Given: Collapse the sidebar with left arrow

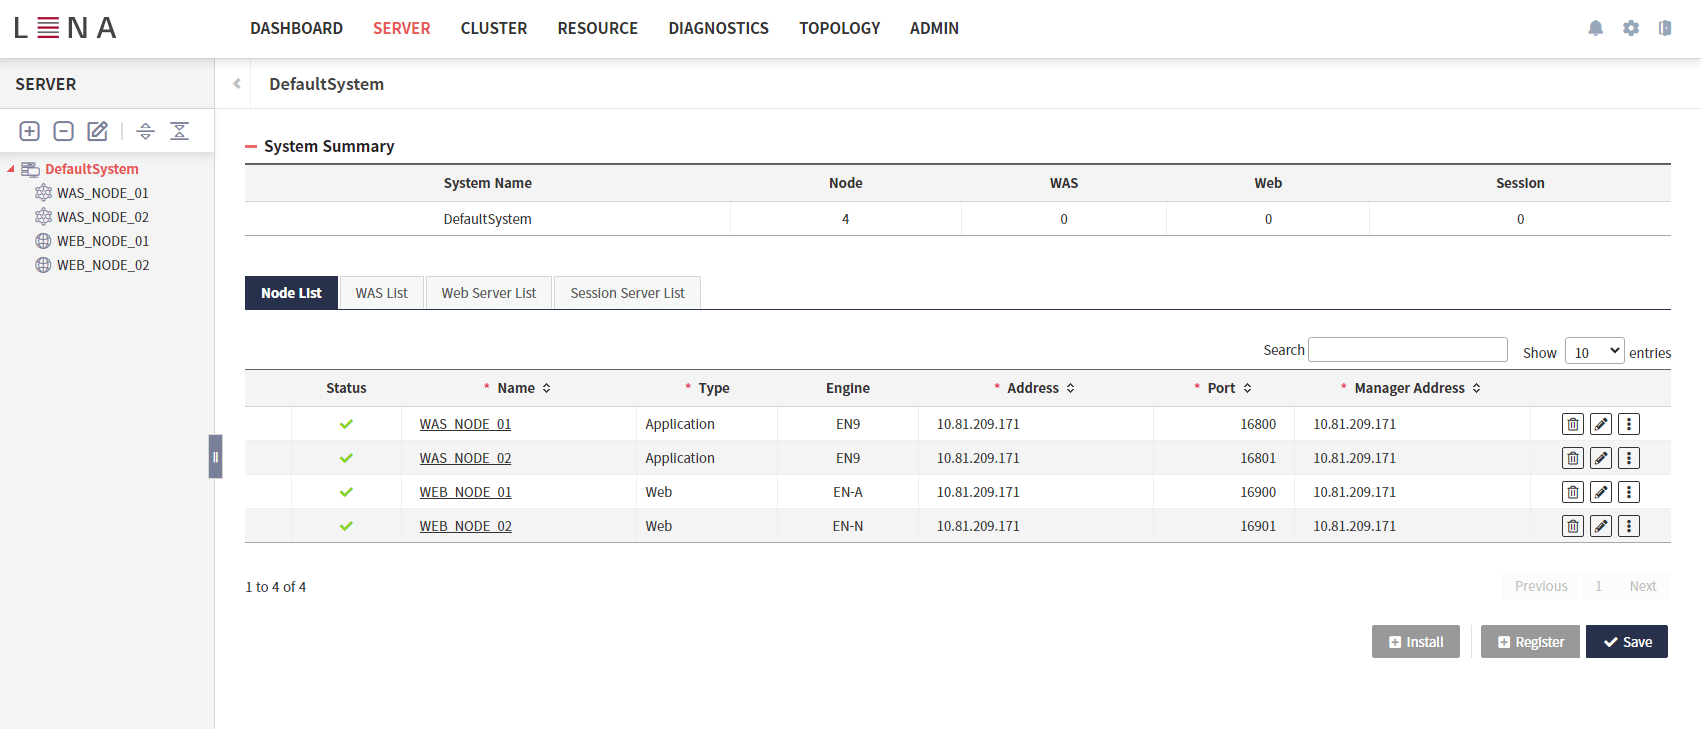Looking at the screenshot, I should [237, 84].
